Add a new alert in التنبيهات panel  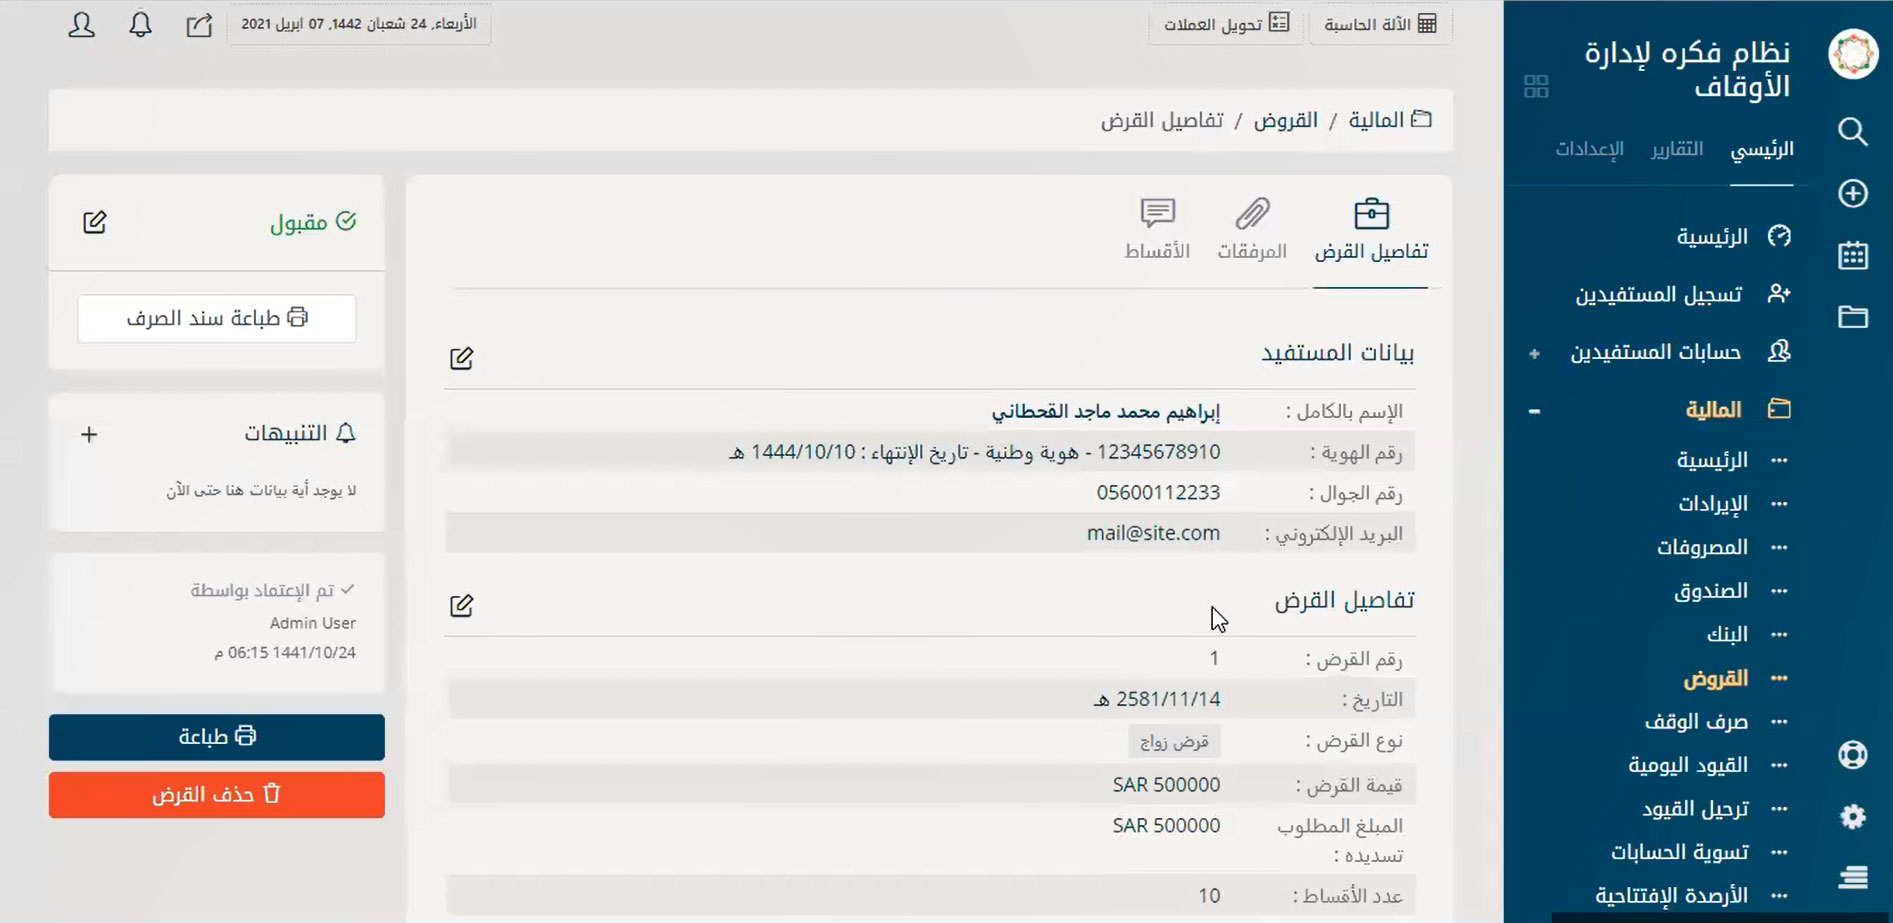click(89, 434)
